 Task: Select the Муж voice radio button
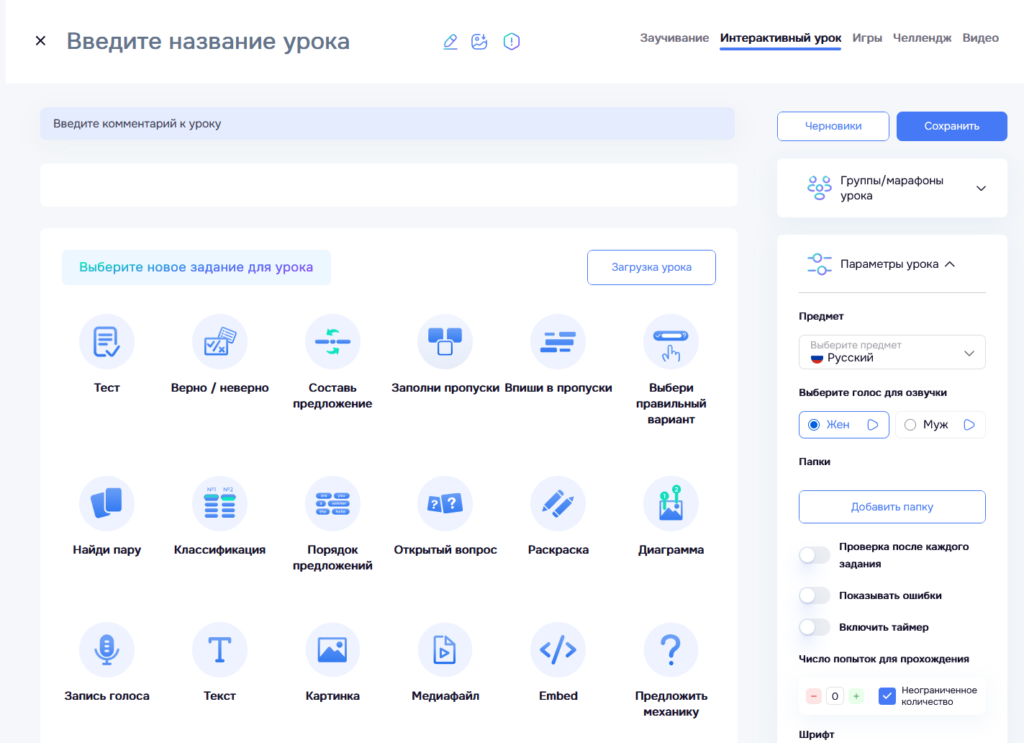909,424
